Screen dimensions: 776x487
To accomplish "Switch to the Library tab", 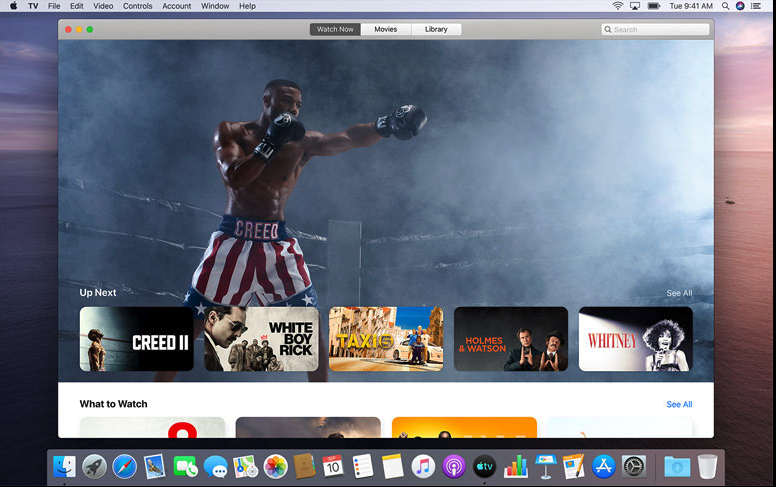I will (x=436, y=29).
